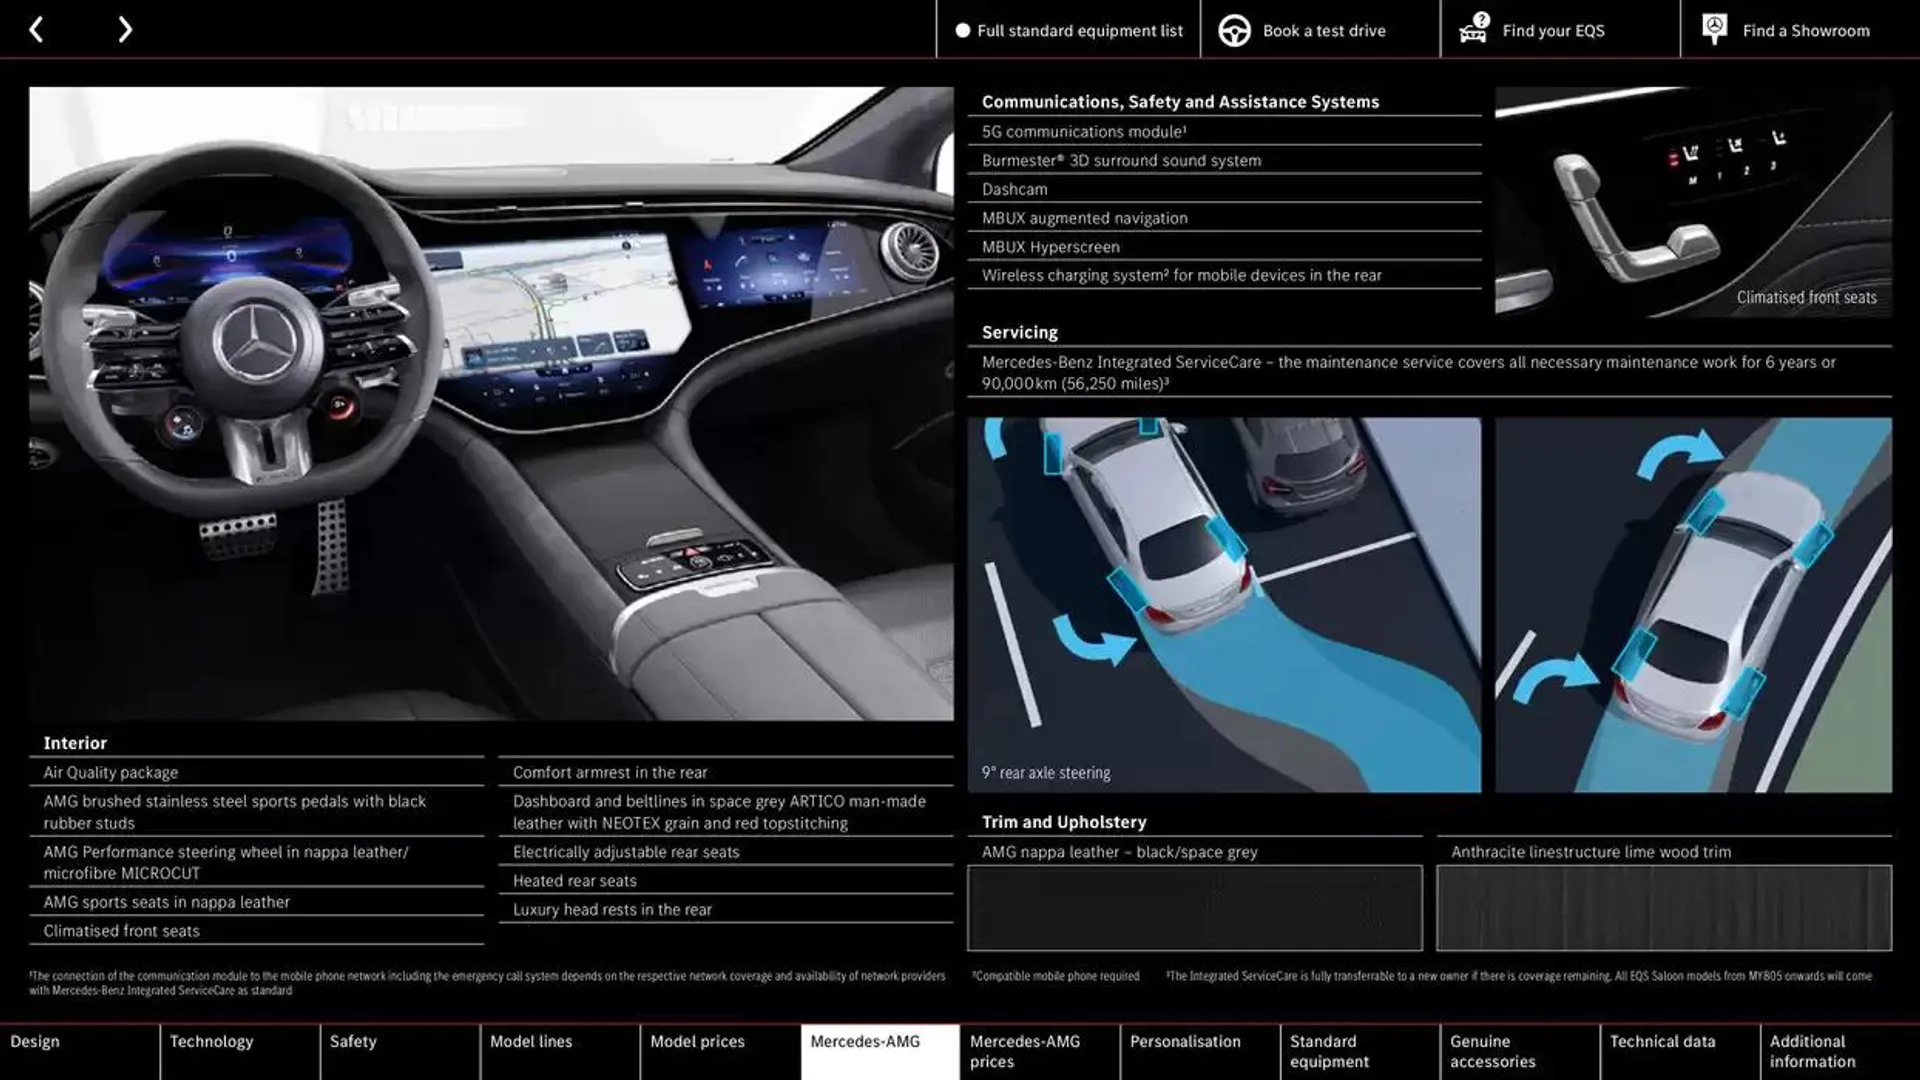This screenshot has width=1920, height=1080.
Task: Click the steering wheel icon for test drive
Action: [1233, 29]
